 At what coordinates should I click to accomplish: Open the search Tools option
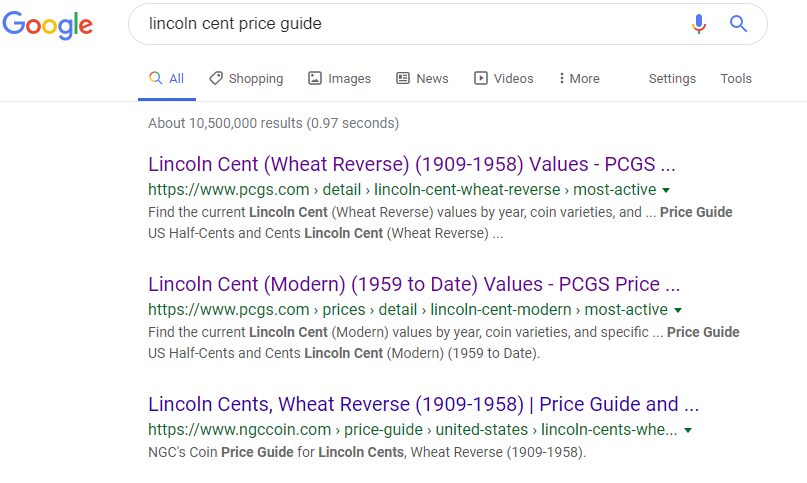click(x=736, y=78)
